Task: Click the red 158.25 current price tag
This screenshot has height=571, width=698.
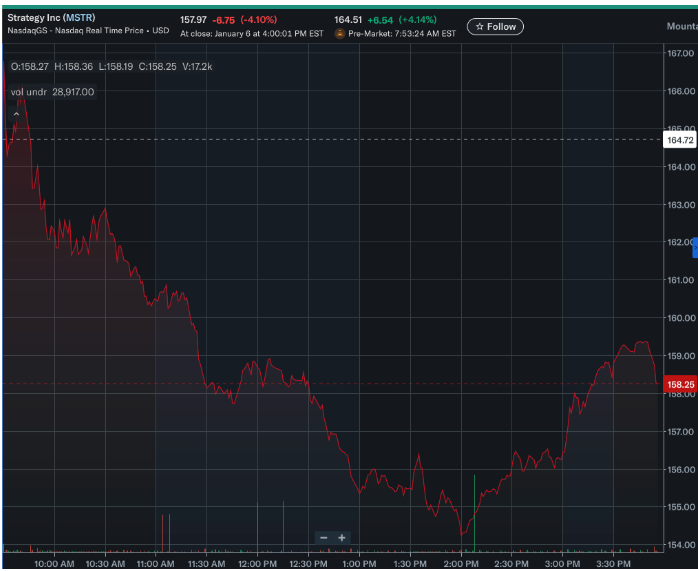Action: [680, 384]
